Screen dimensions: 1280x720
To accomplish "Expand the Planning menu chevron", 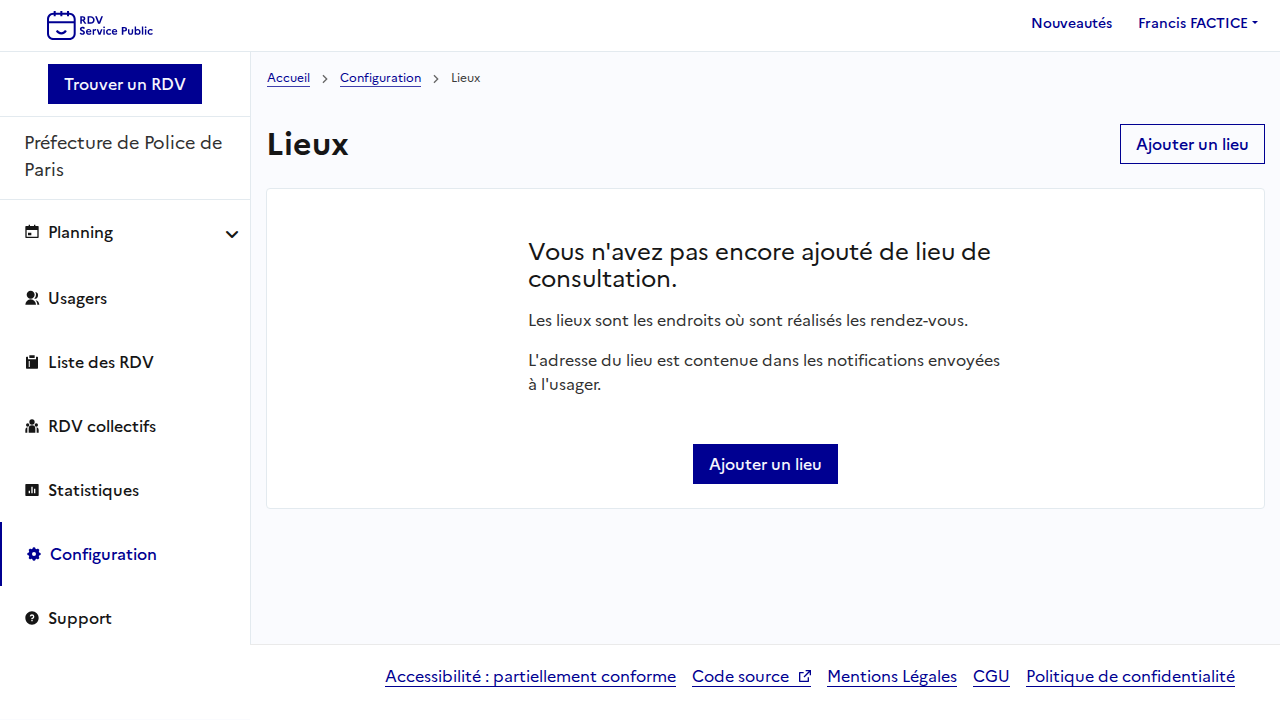I will [x=232, y=234].
